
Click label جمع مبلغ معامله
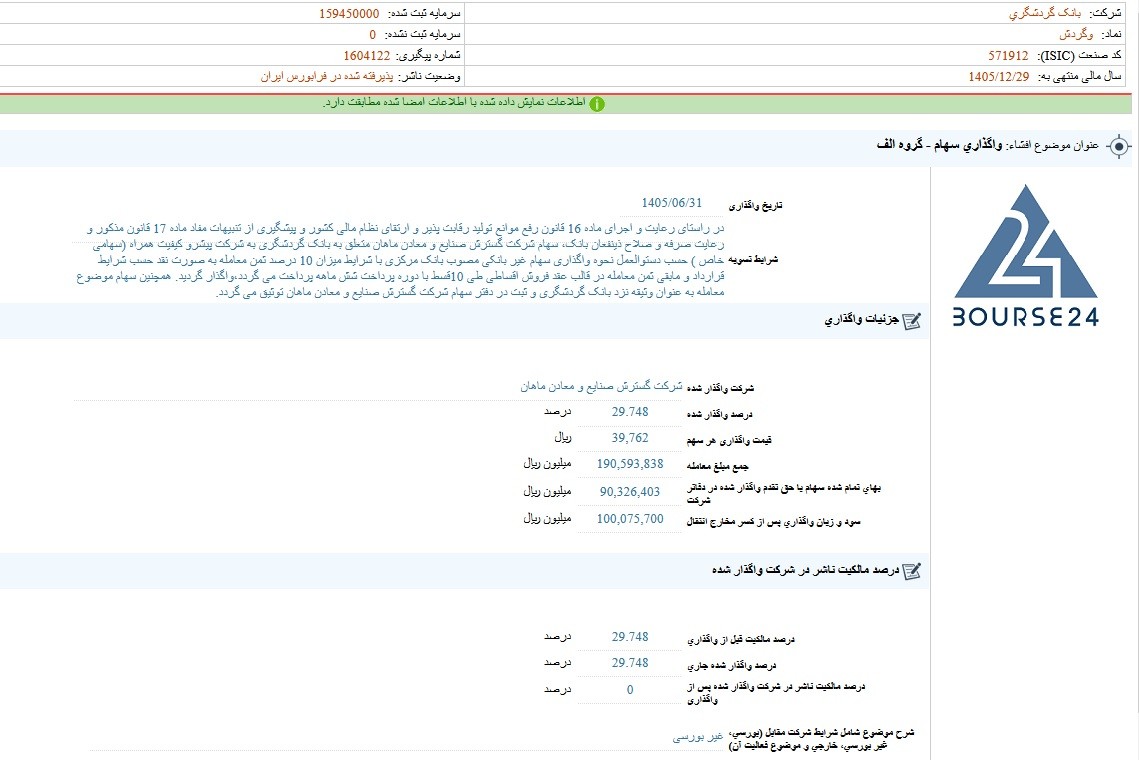[x=718, y=466]
